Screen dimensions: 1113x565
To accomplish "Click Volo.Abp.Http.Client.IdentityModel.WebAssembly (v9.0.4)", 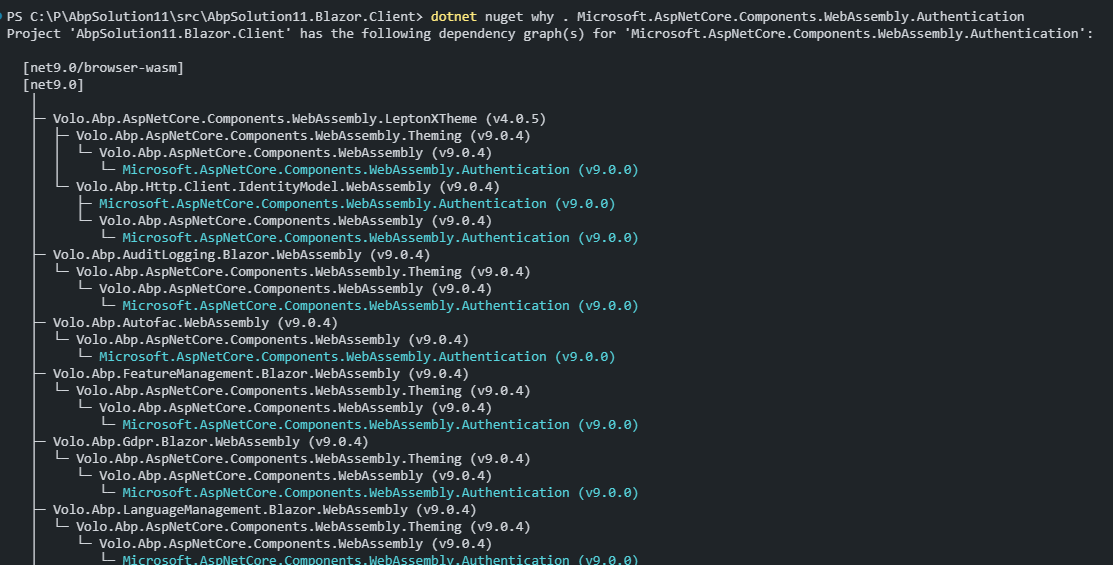I will 288,187.
